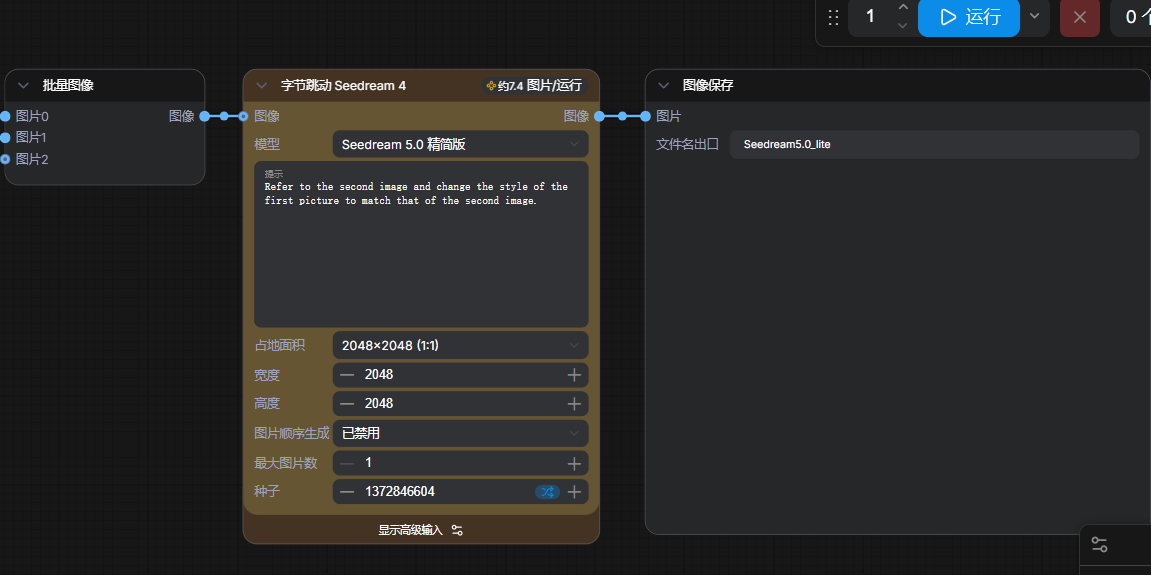Click the settings sliders icon bottom-right panel
Screen dimensions: 1151x575
1099,545
